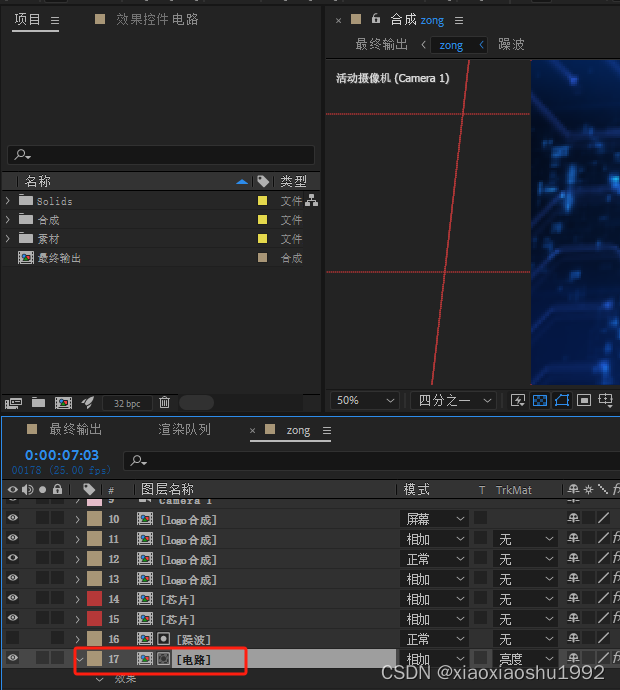Open project flowchart view icon

[x=312, y=201]
